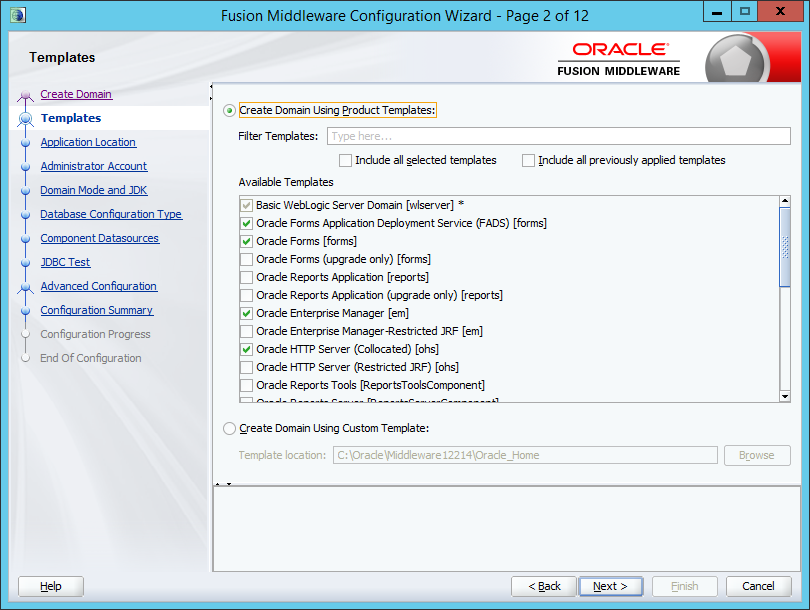The width and height of the screenshot is (810, 610).
Task: Select Create Domain Using Custom Template option
Action: 229,429
